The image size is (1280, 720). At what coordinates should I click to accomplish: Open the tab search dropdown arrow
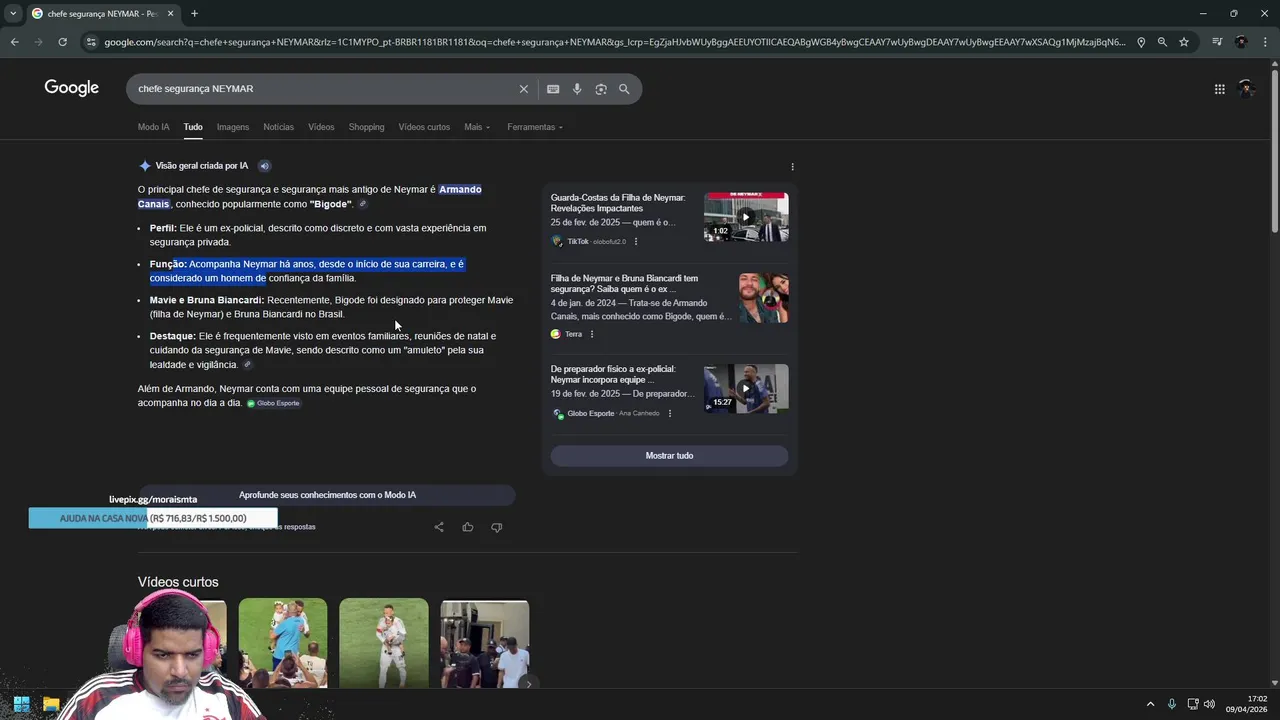tap(13, 14)
